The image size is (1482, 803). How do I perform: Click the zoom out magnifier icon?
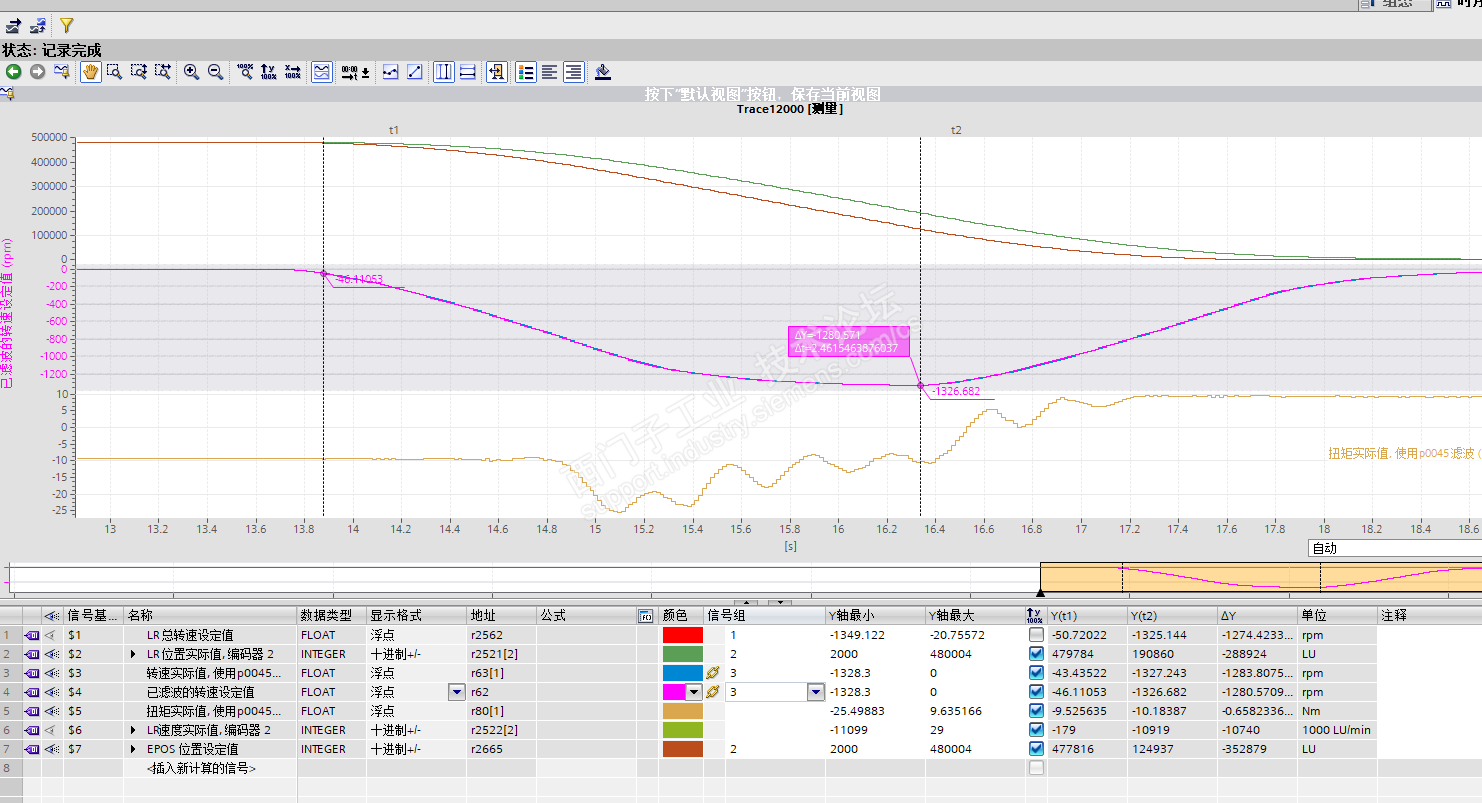(x=215, y=72)
